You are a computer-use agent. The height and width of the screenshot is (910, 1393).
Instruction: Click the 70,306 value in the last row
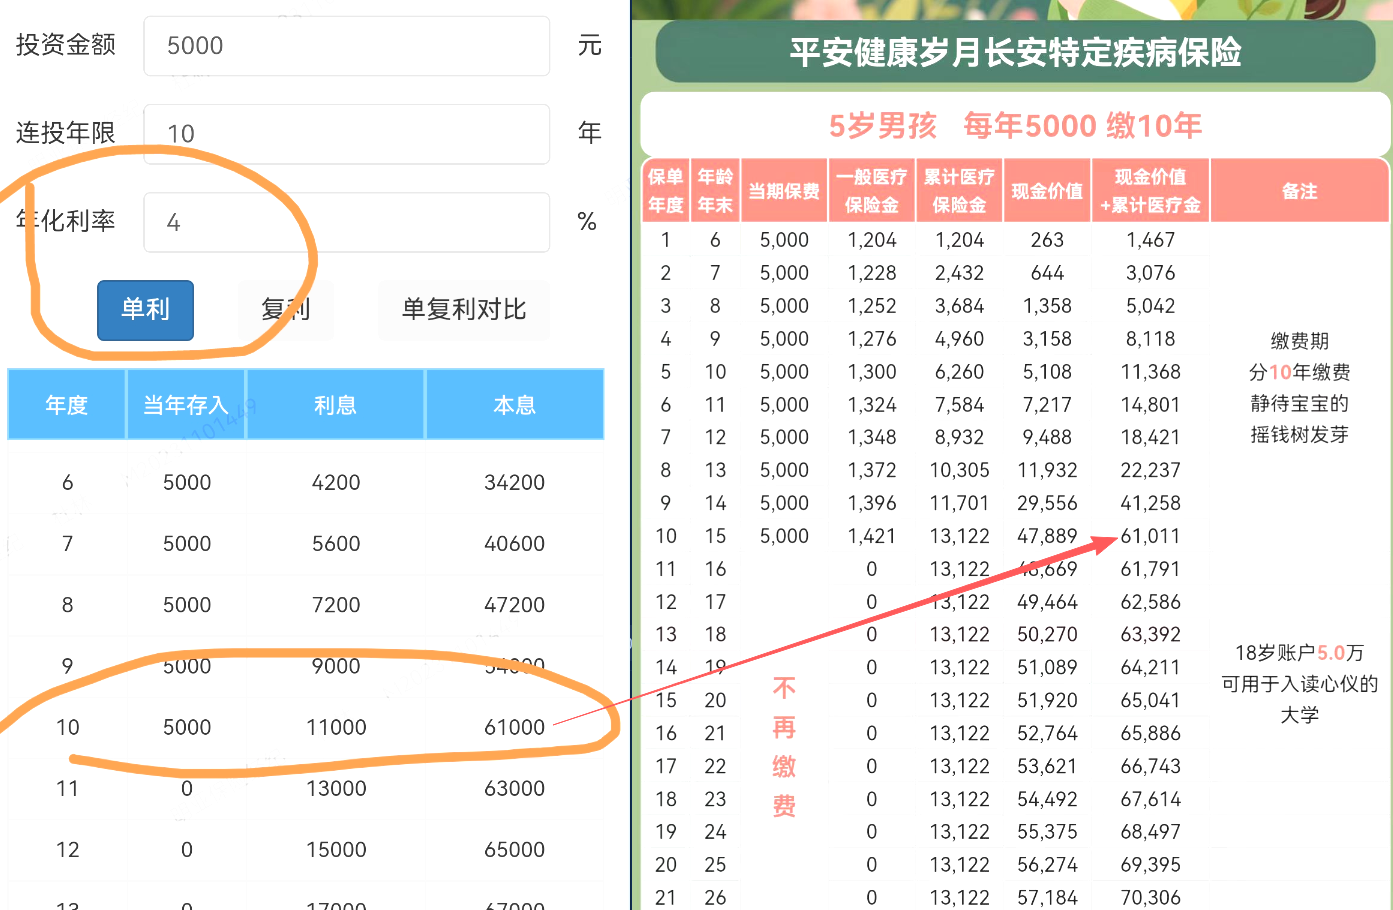coord(1151,897)
